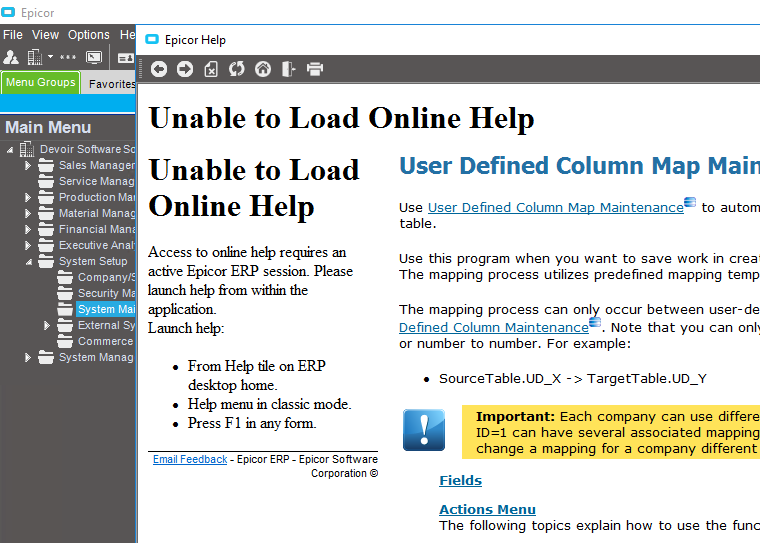Open the company selector dropdown arrow

(50, 57)
